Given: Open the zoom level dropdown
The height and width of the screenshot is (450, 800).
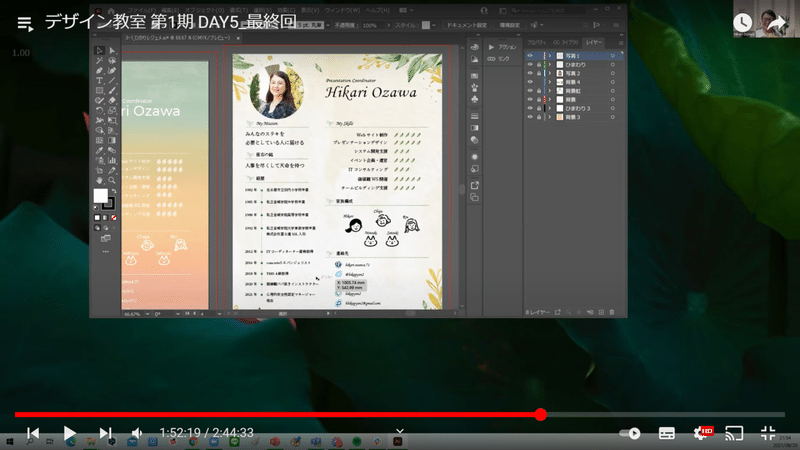Looking at the screenshot, I should tap(147, 314).
